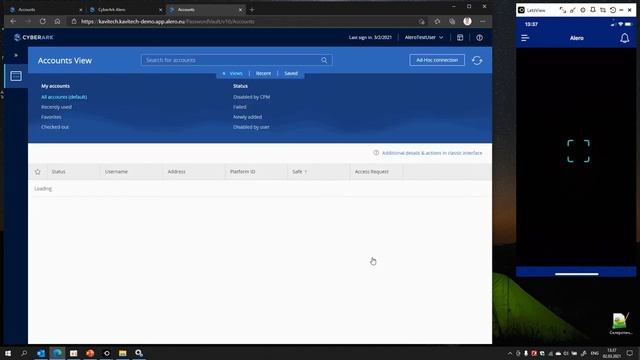Open the browser settings ellipsis menu

pyautogui.click(x=482, y=21)
